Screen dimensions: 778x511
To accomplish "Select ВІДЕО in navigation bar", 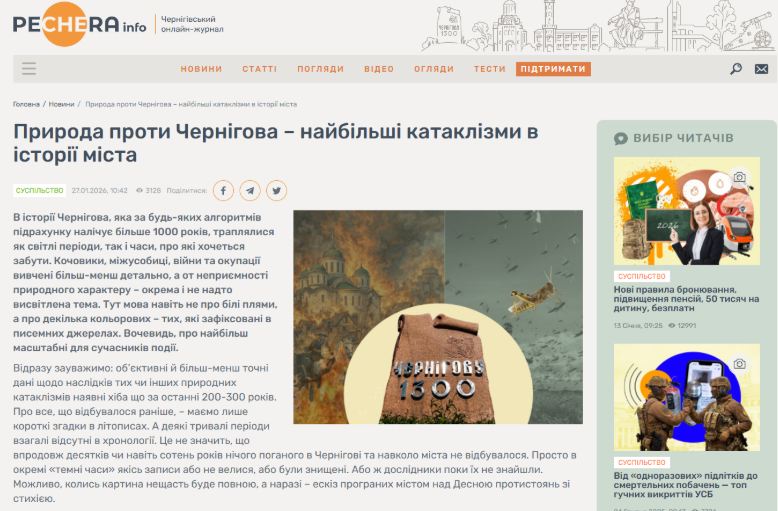I will 379,69.
